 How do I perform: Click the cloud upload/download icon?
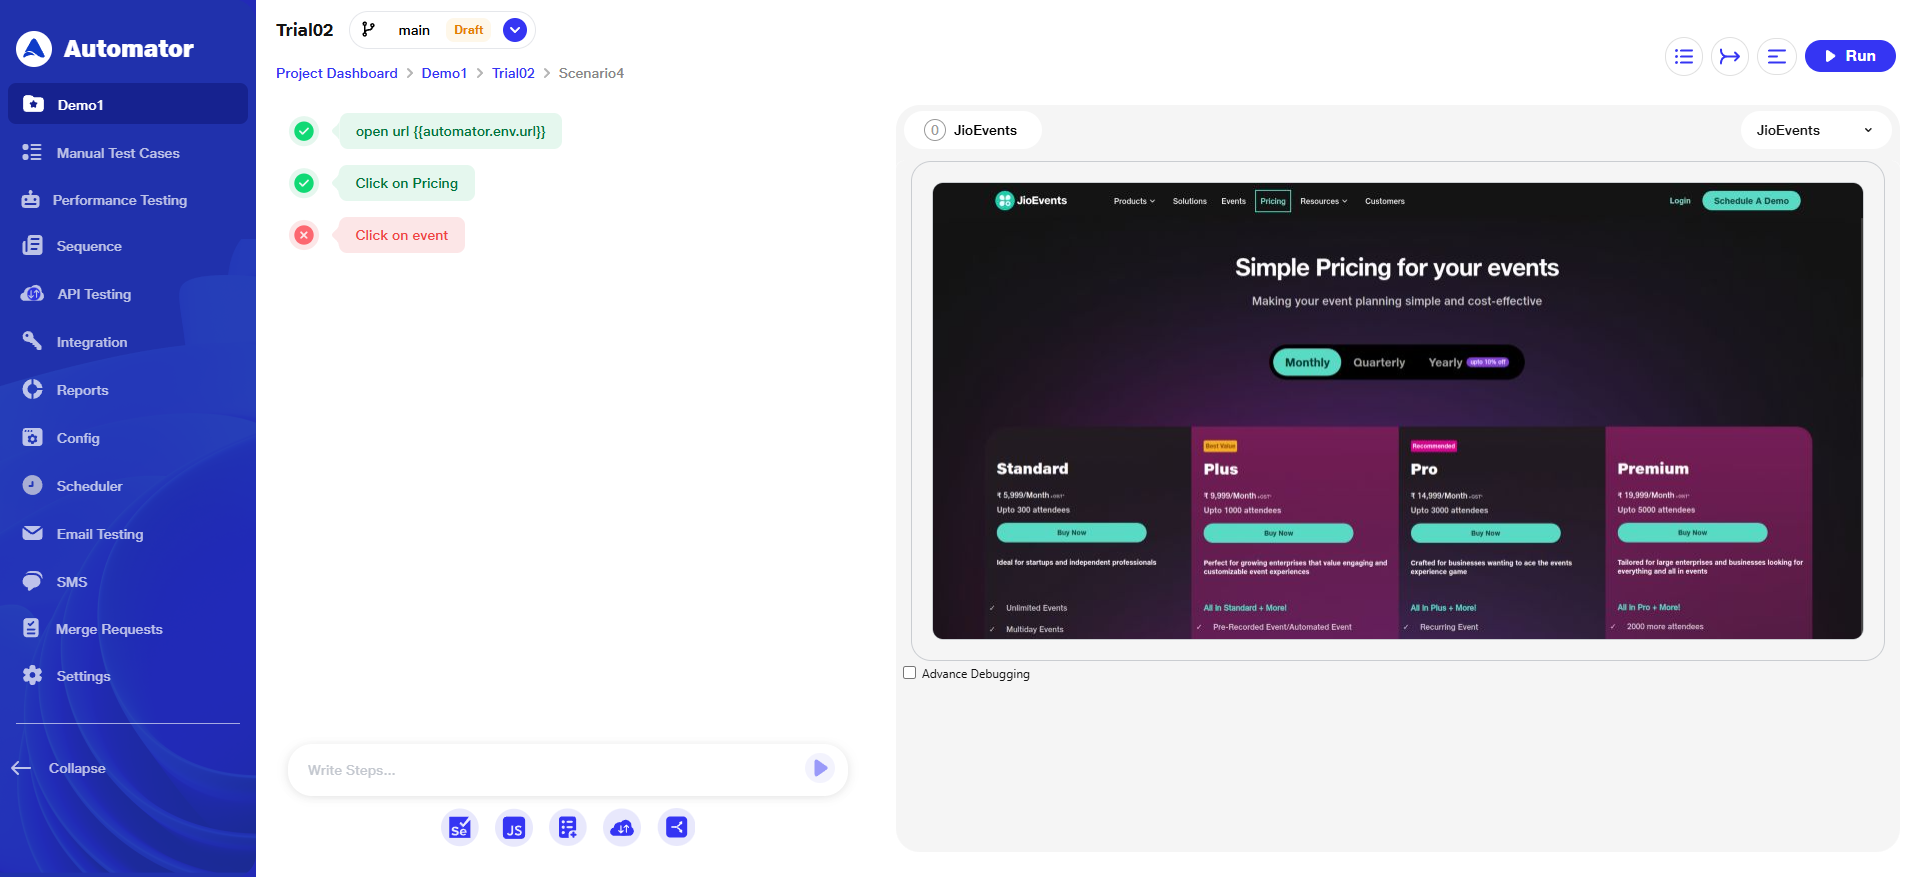pos(622,827)
